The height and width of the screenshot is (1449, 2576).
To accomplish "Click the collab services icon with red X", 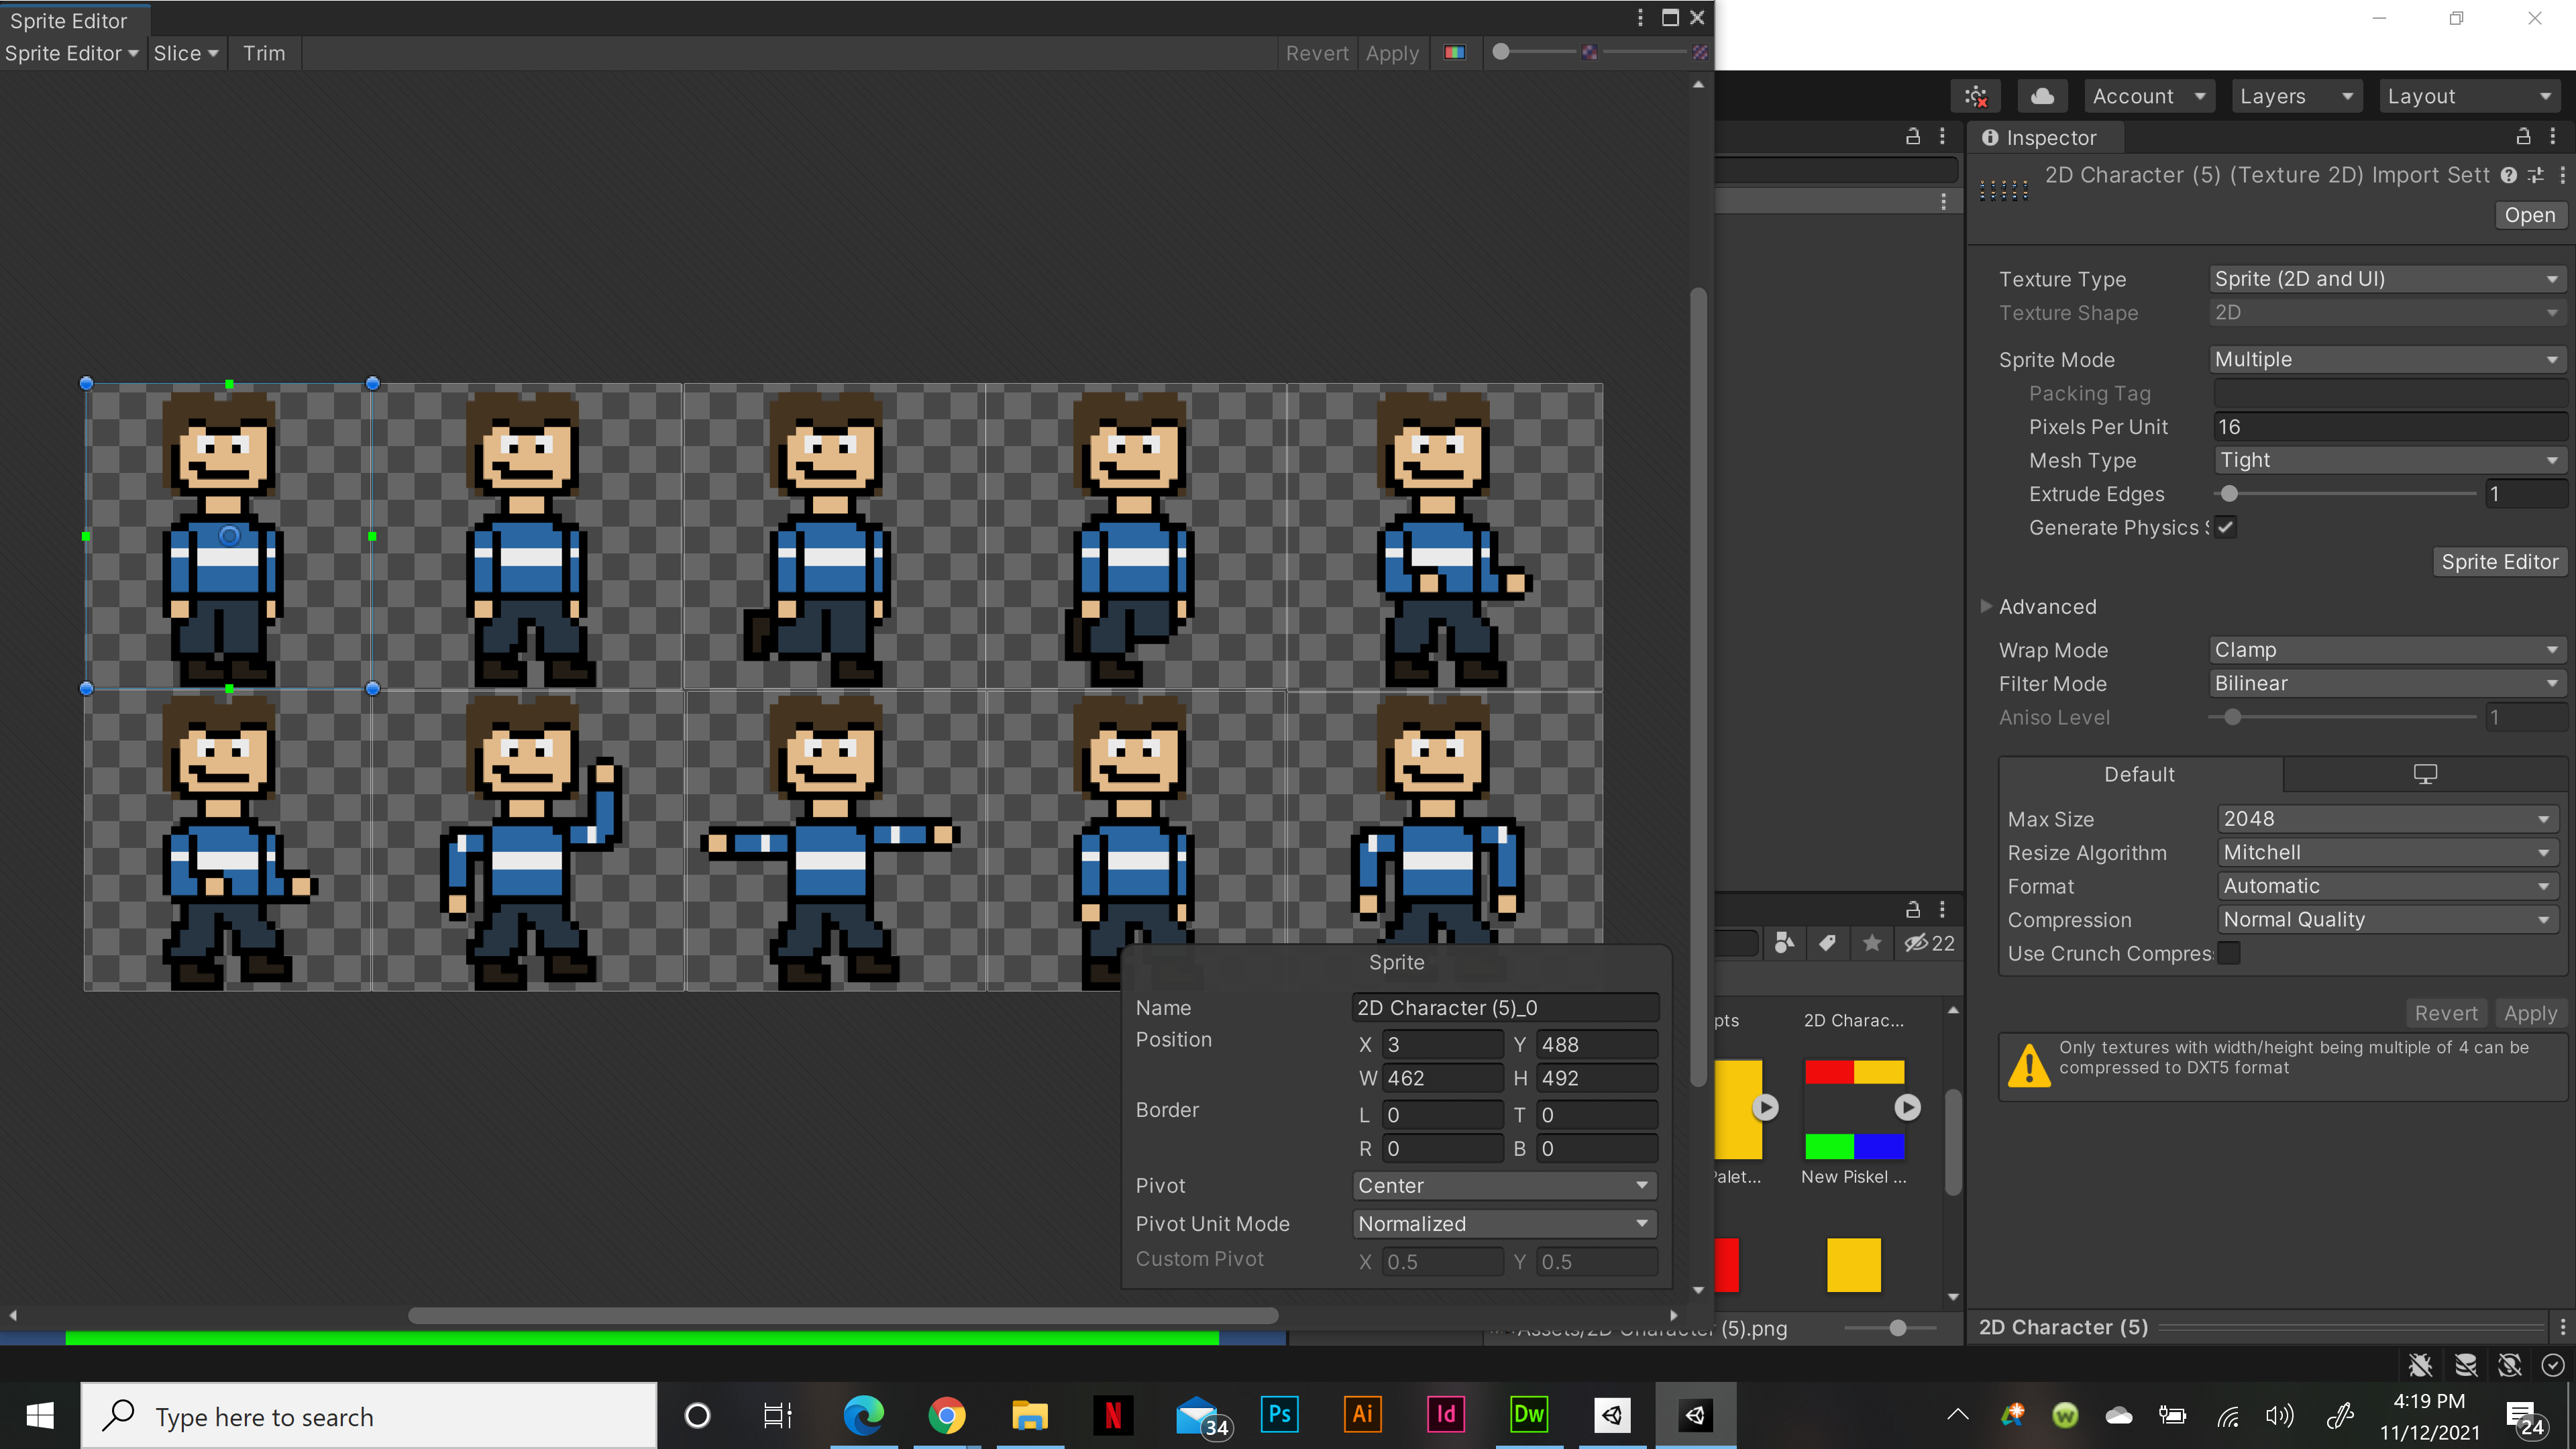I will click(1975, 96).
